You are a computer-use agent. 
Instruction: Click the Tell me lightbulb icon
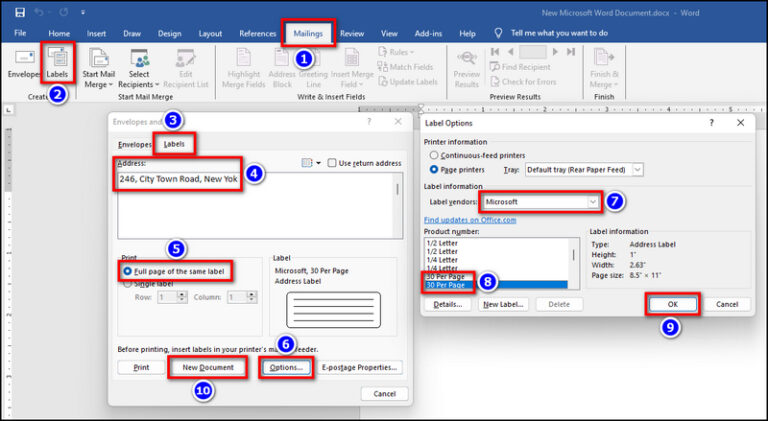pyautogui.click(x=498, y=33)
